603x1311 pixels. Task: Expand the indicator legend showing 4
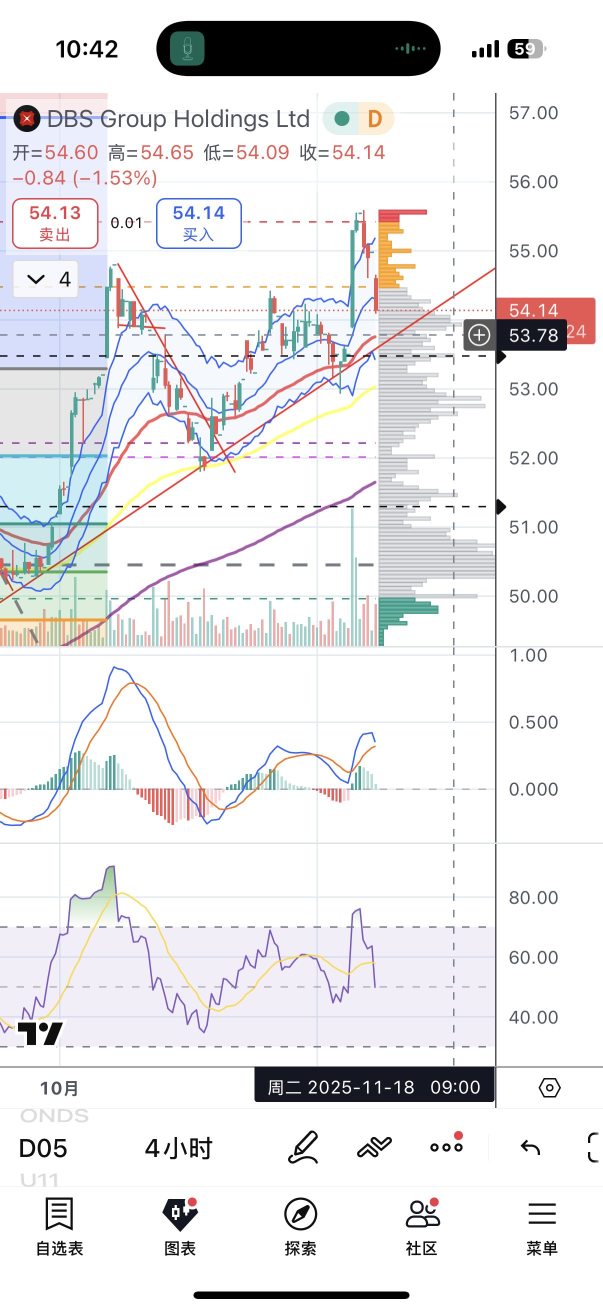(51, 279)
